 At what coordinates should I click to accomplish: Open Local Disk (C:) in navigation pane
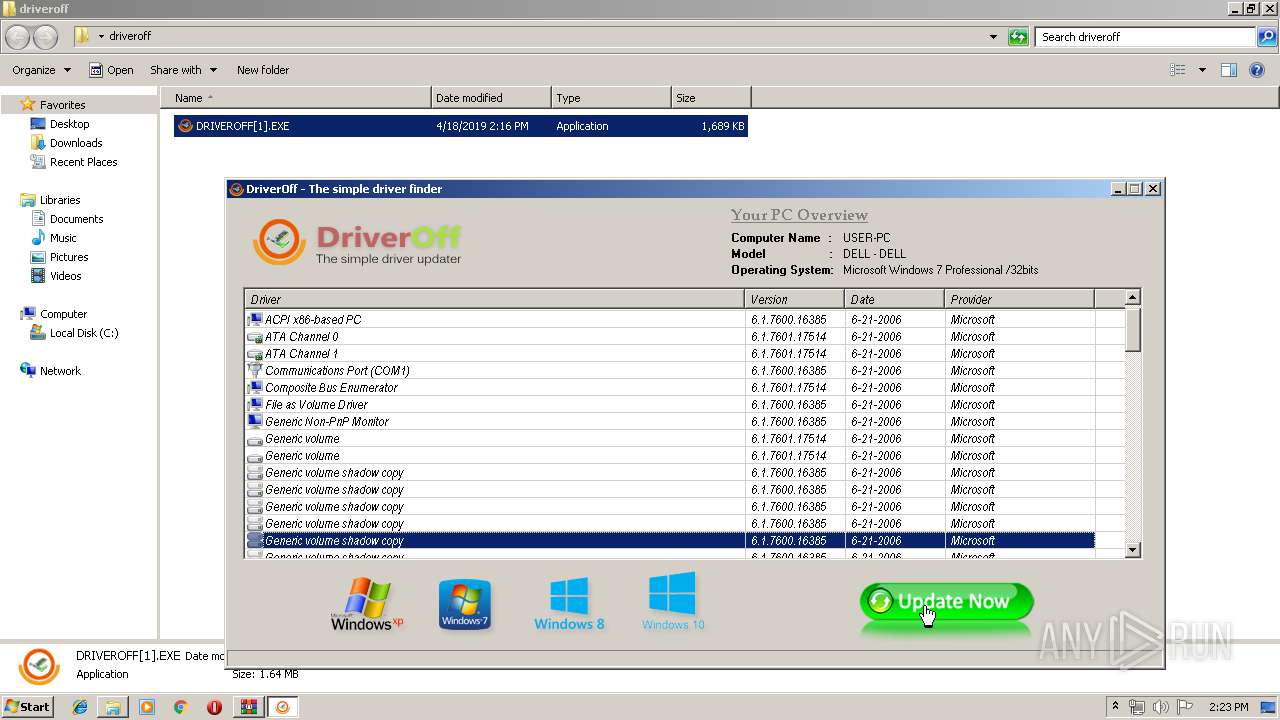click(84, 333)
